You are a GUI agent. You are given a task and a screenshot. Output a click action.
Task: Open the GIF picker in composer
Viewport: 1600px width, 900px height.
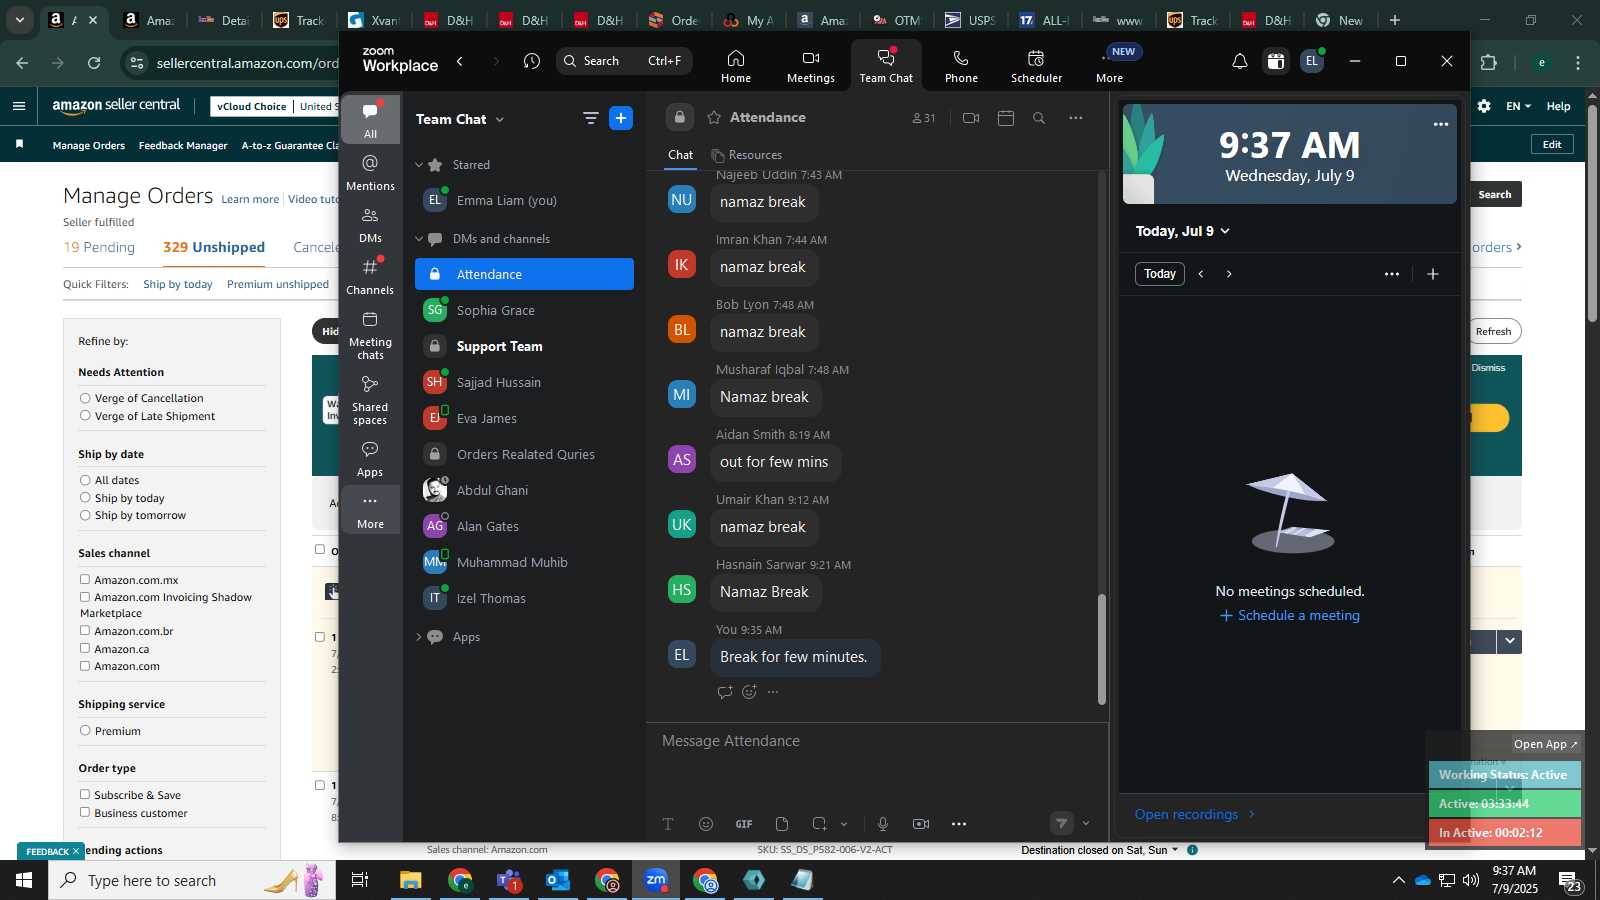744,824
